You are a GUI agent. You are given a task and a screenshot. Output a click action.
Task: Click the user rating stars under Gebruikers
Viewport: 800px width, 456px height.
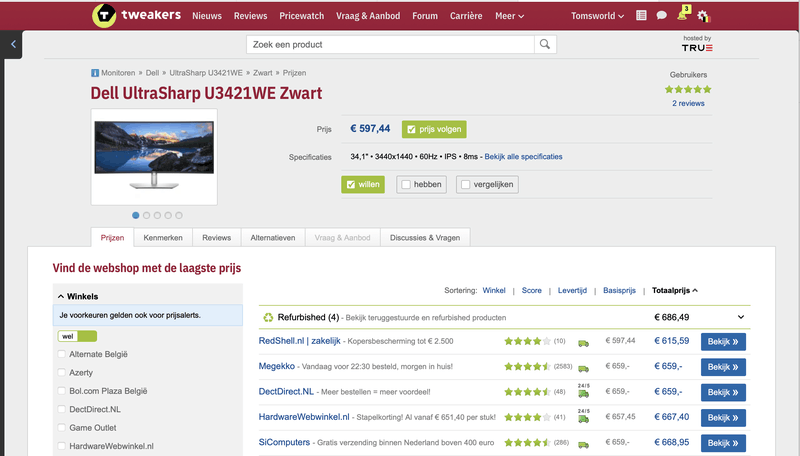[x=688, y=90]
